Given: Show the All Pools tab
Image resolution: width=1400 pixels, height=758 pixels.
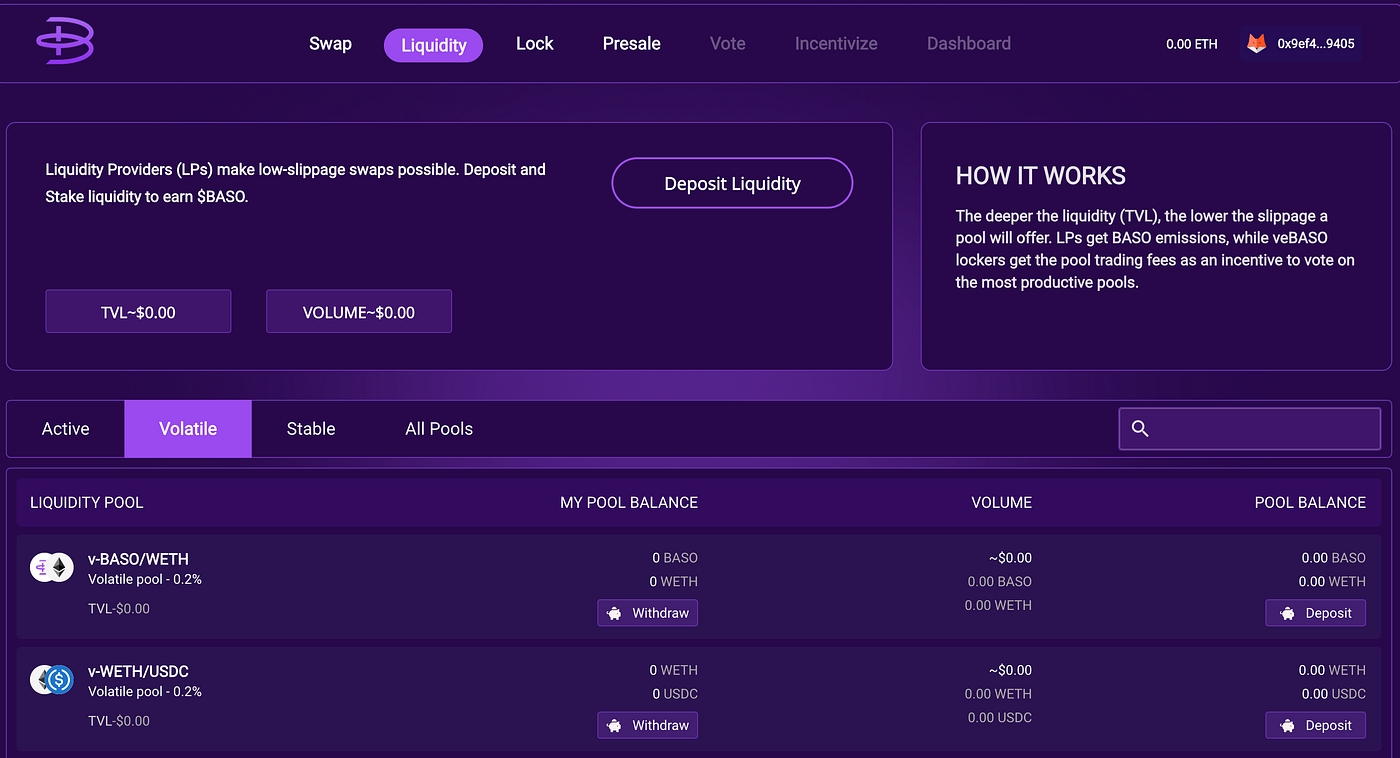Looking at the screenshot, I should 439,429.
